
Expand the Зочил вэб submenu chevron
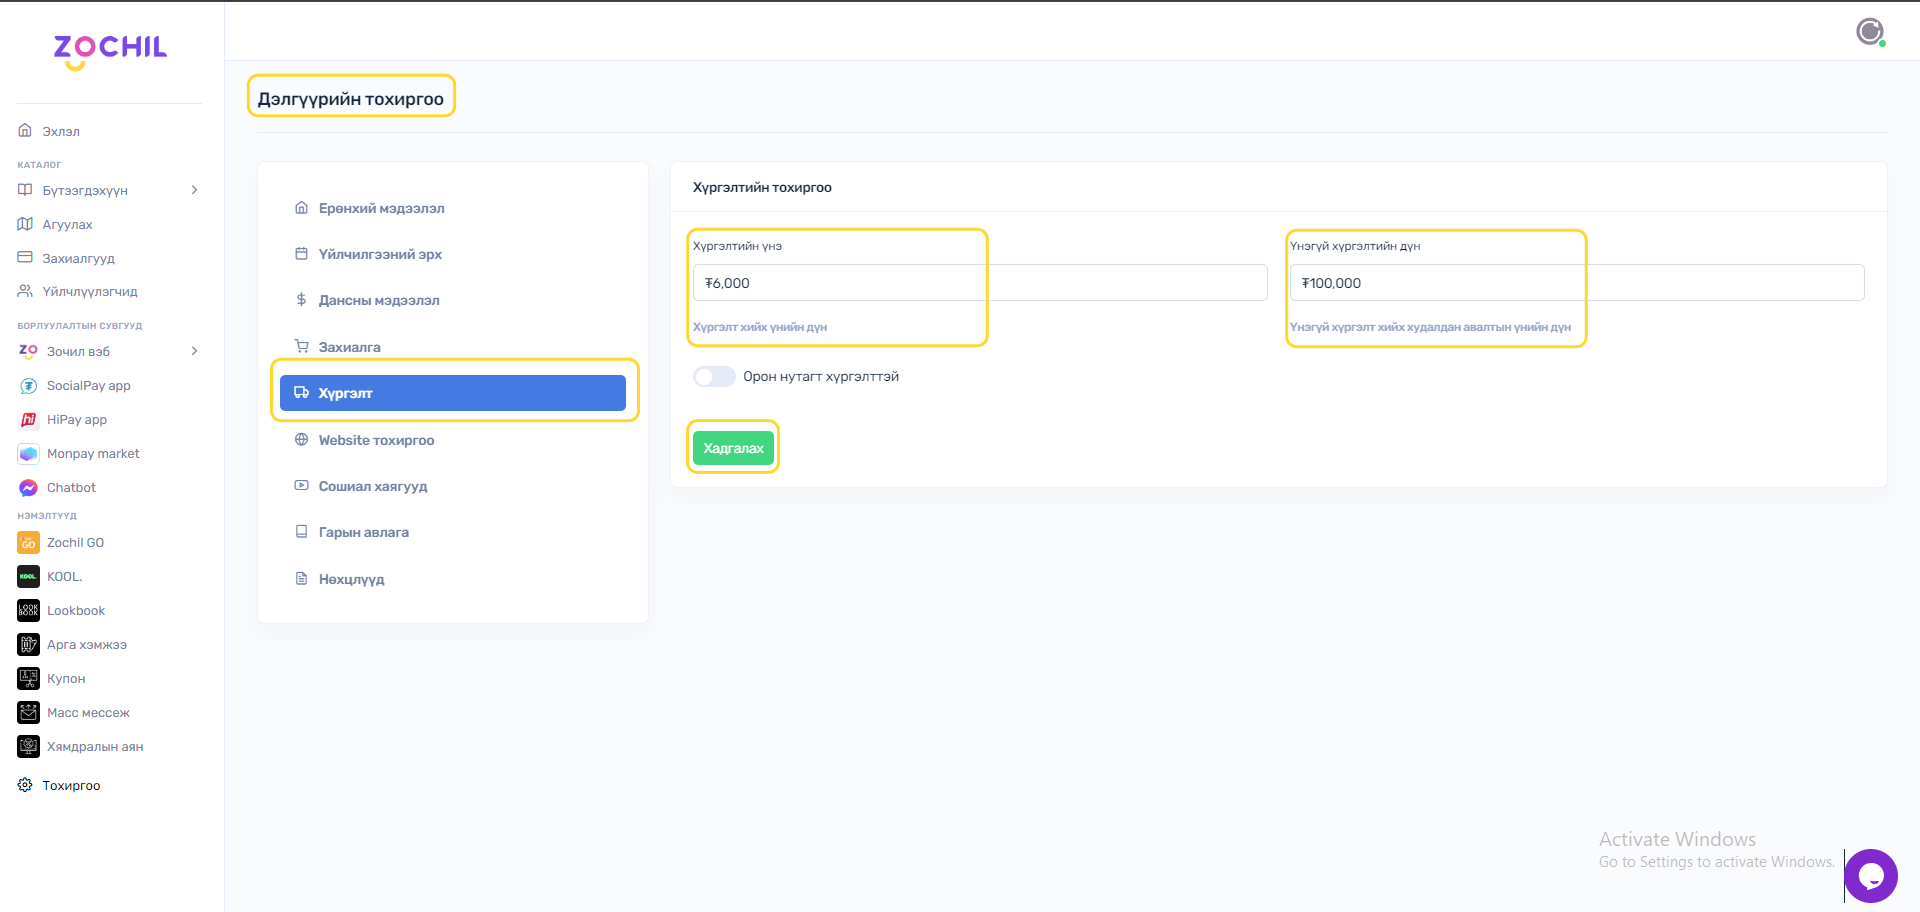click(194, 351)
